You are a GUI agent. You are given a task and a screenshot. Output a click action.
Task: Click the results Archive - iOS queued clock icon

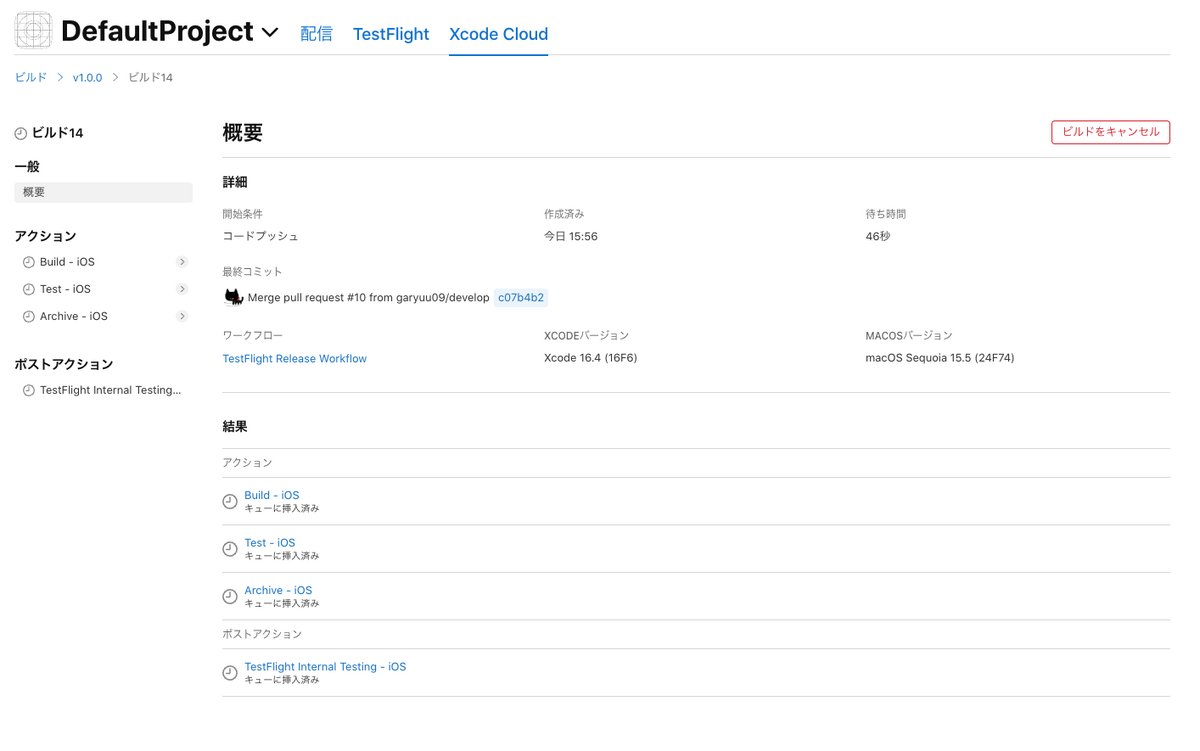point(230,596)
